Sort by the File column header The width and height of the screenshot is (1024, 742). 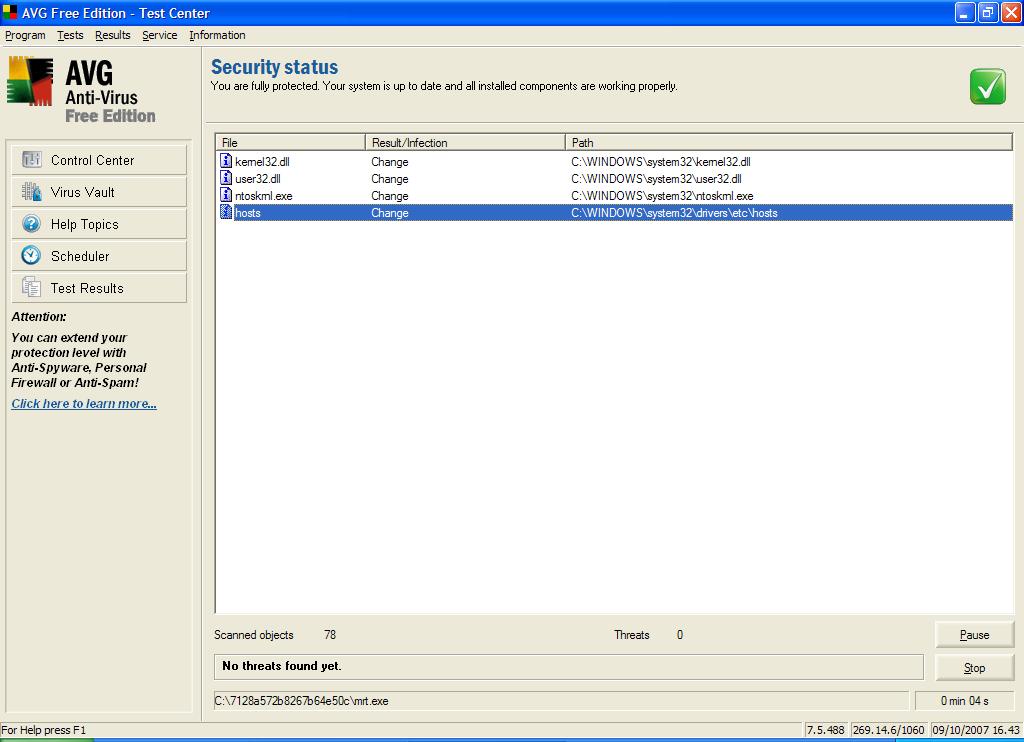coord(291,142)
